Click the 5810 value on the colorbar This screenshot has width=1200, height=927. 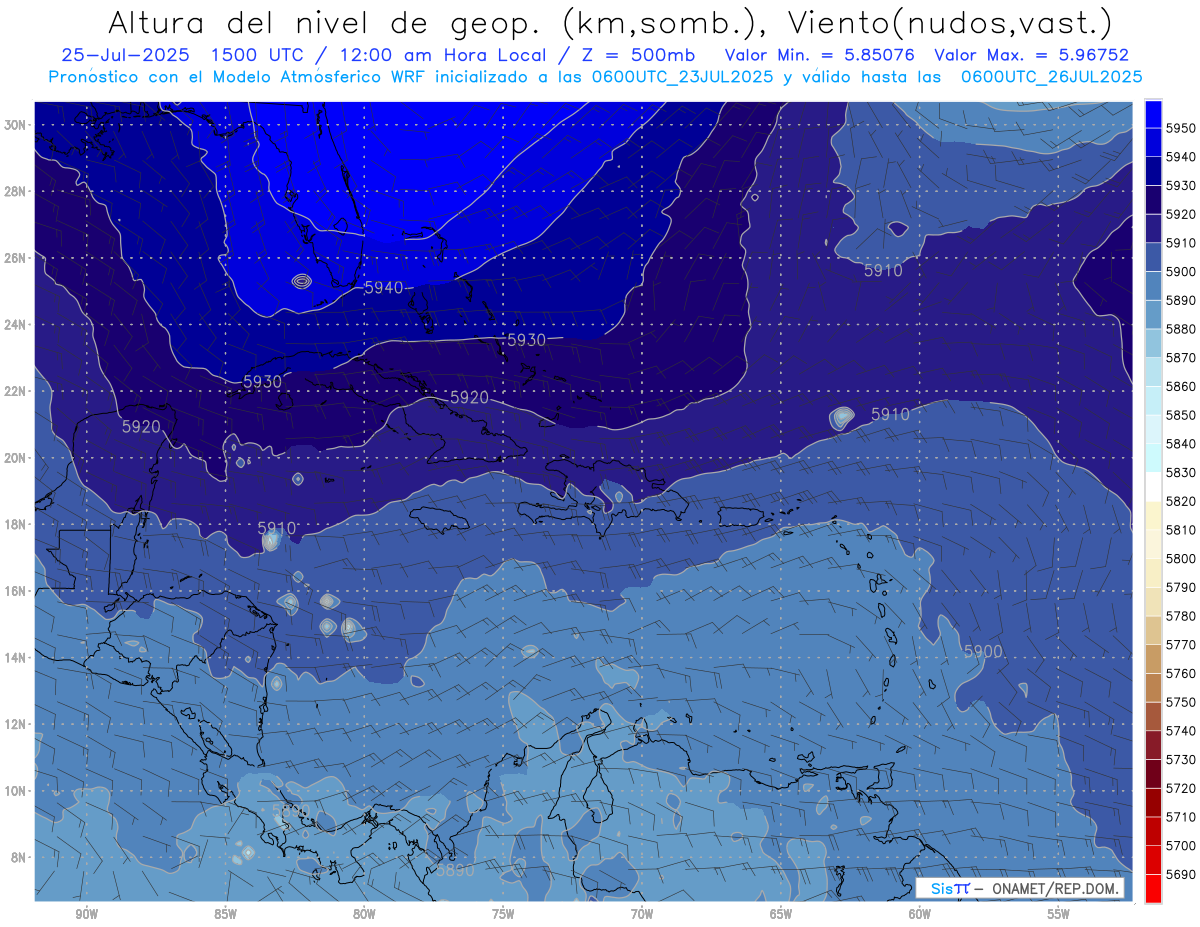tap(1181, 530)
